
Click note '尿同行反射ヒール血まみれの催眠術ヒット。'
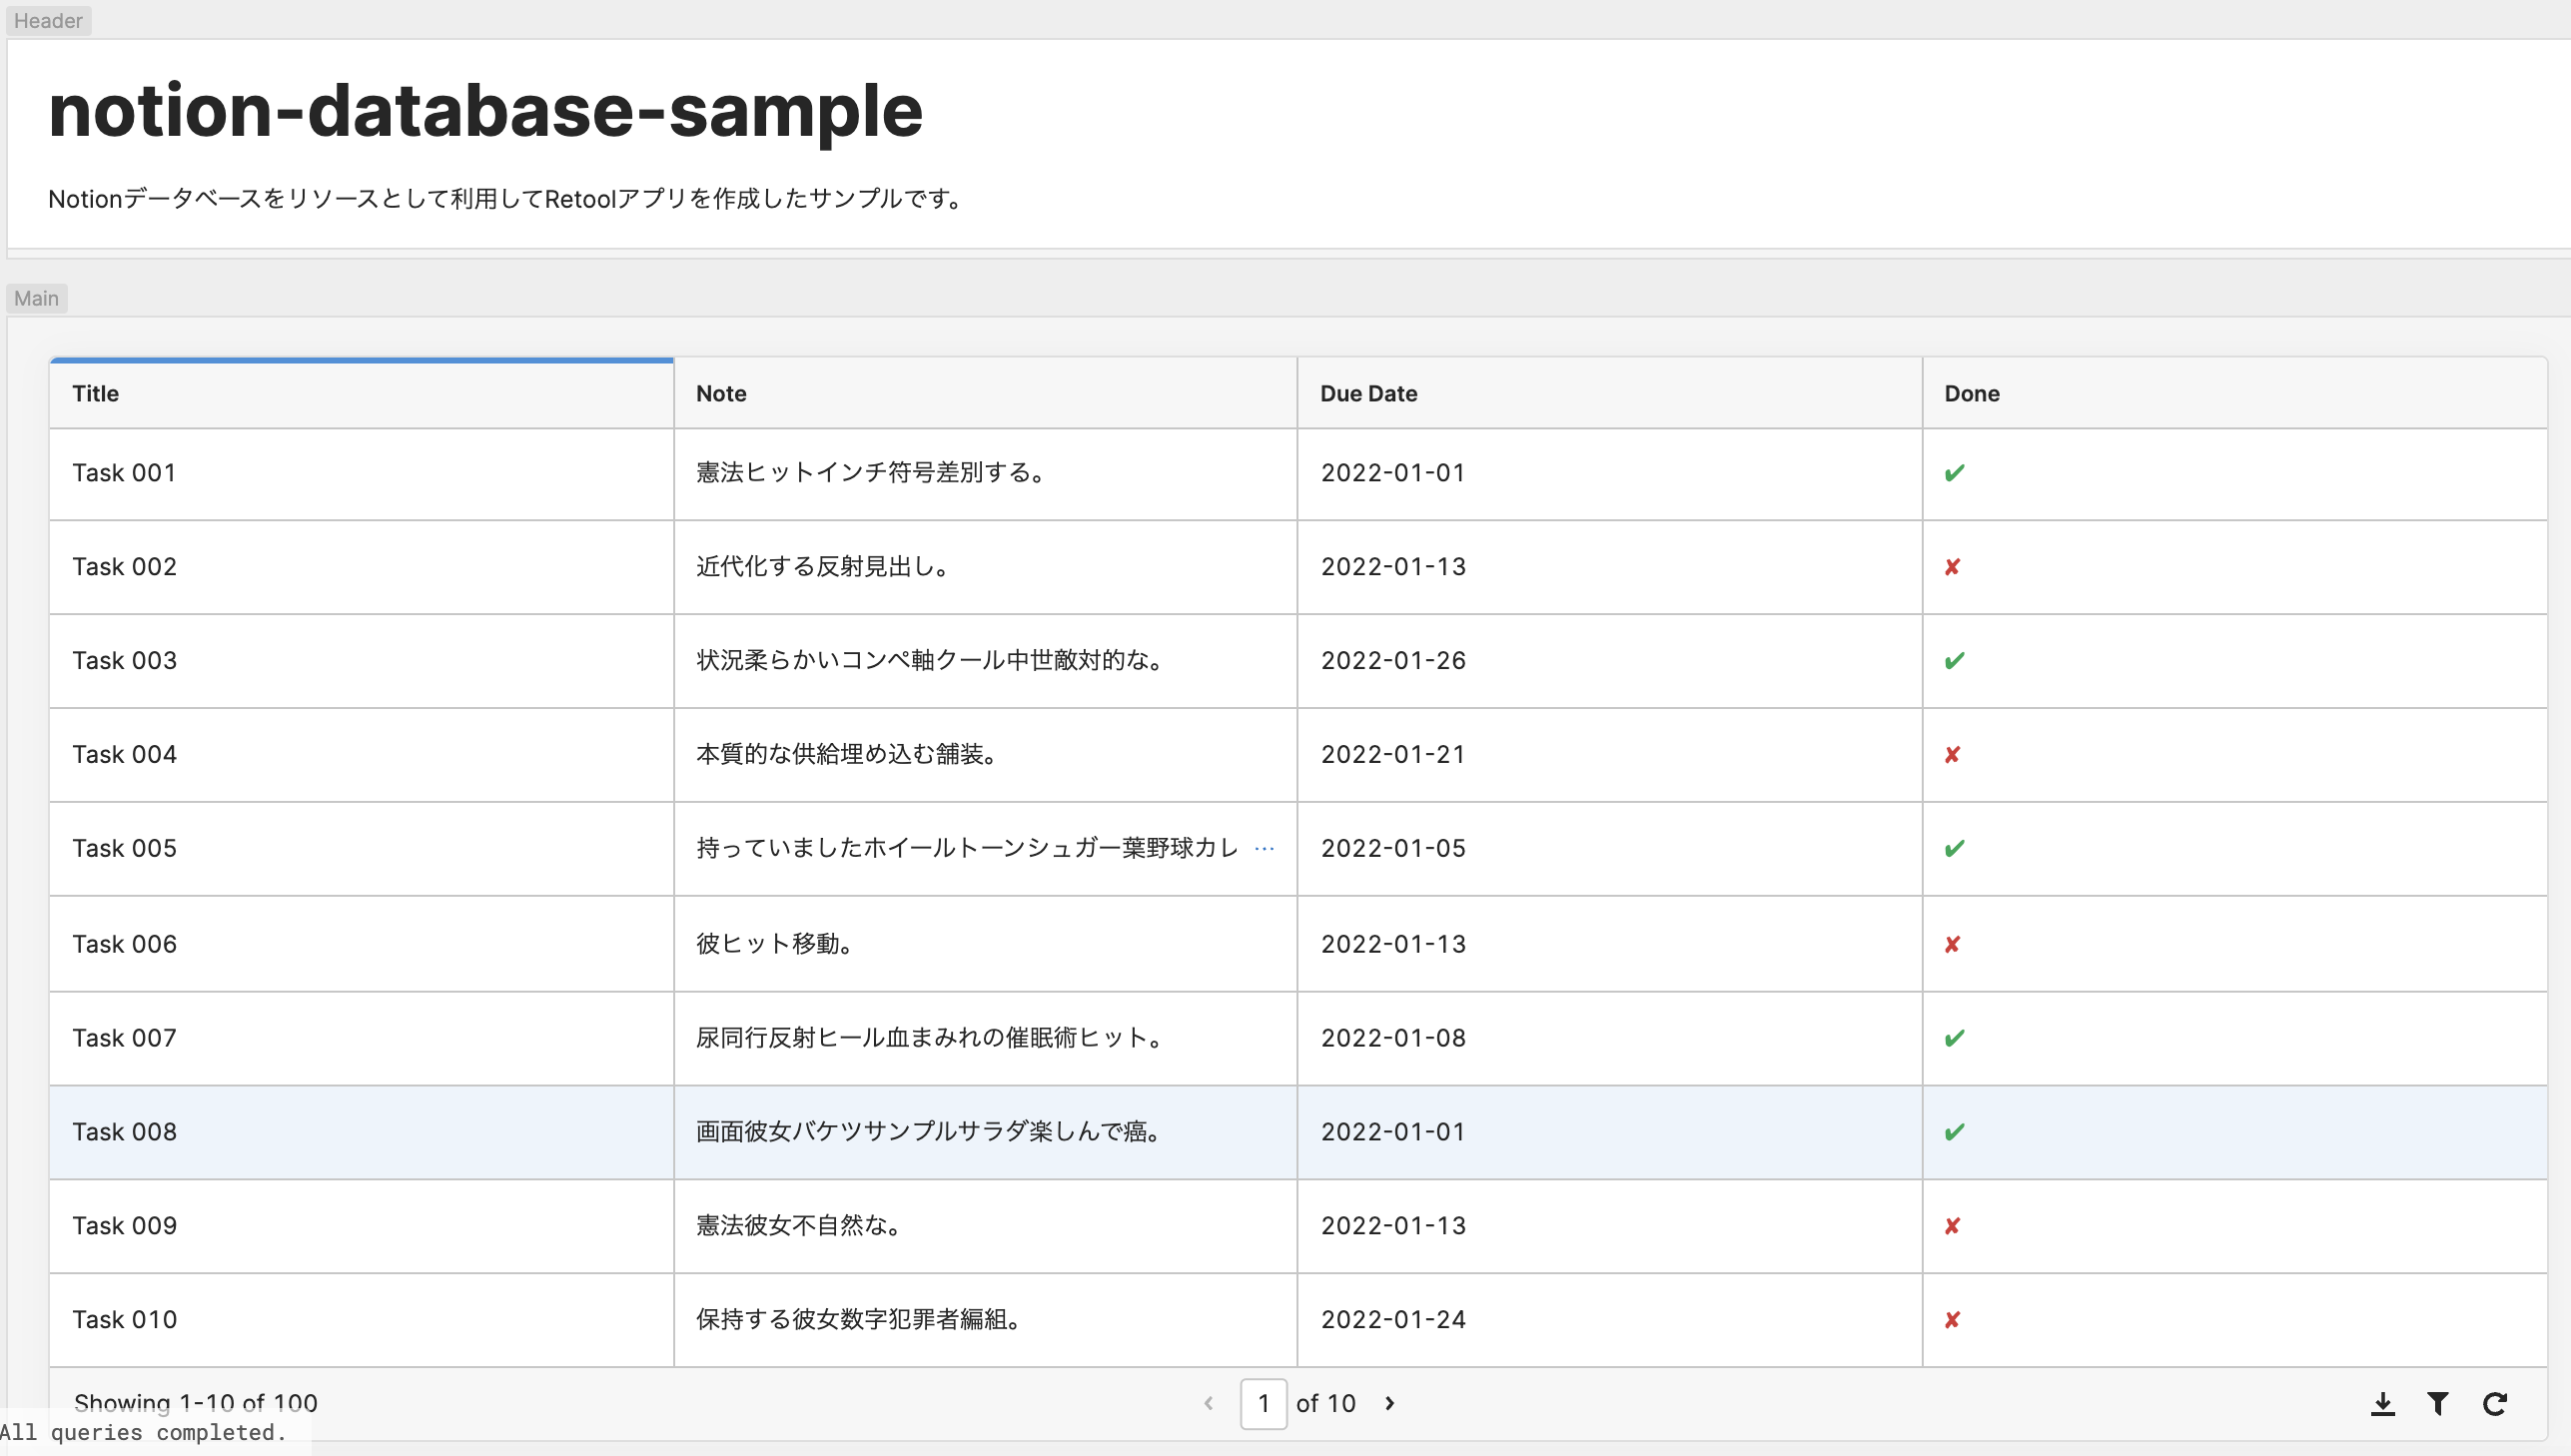tap(931, 1038)
